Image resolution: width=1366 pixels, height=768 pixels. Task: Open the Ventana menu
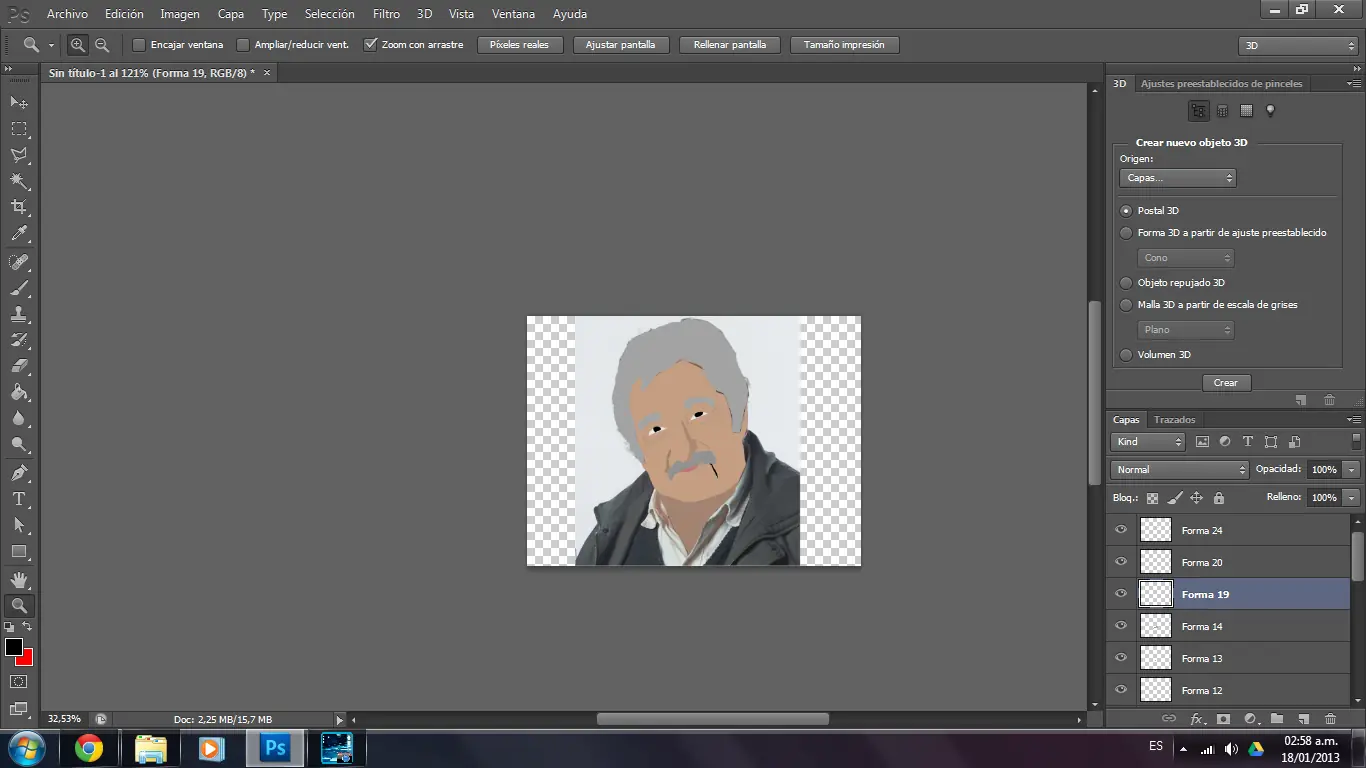click(x=513, y=14)
